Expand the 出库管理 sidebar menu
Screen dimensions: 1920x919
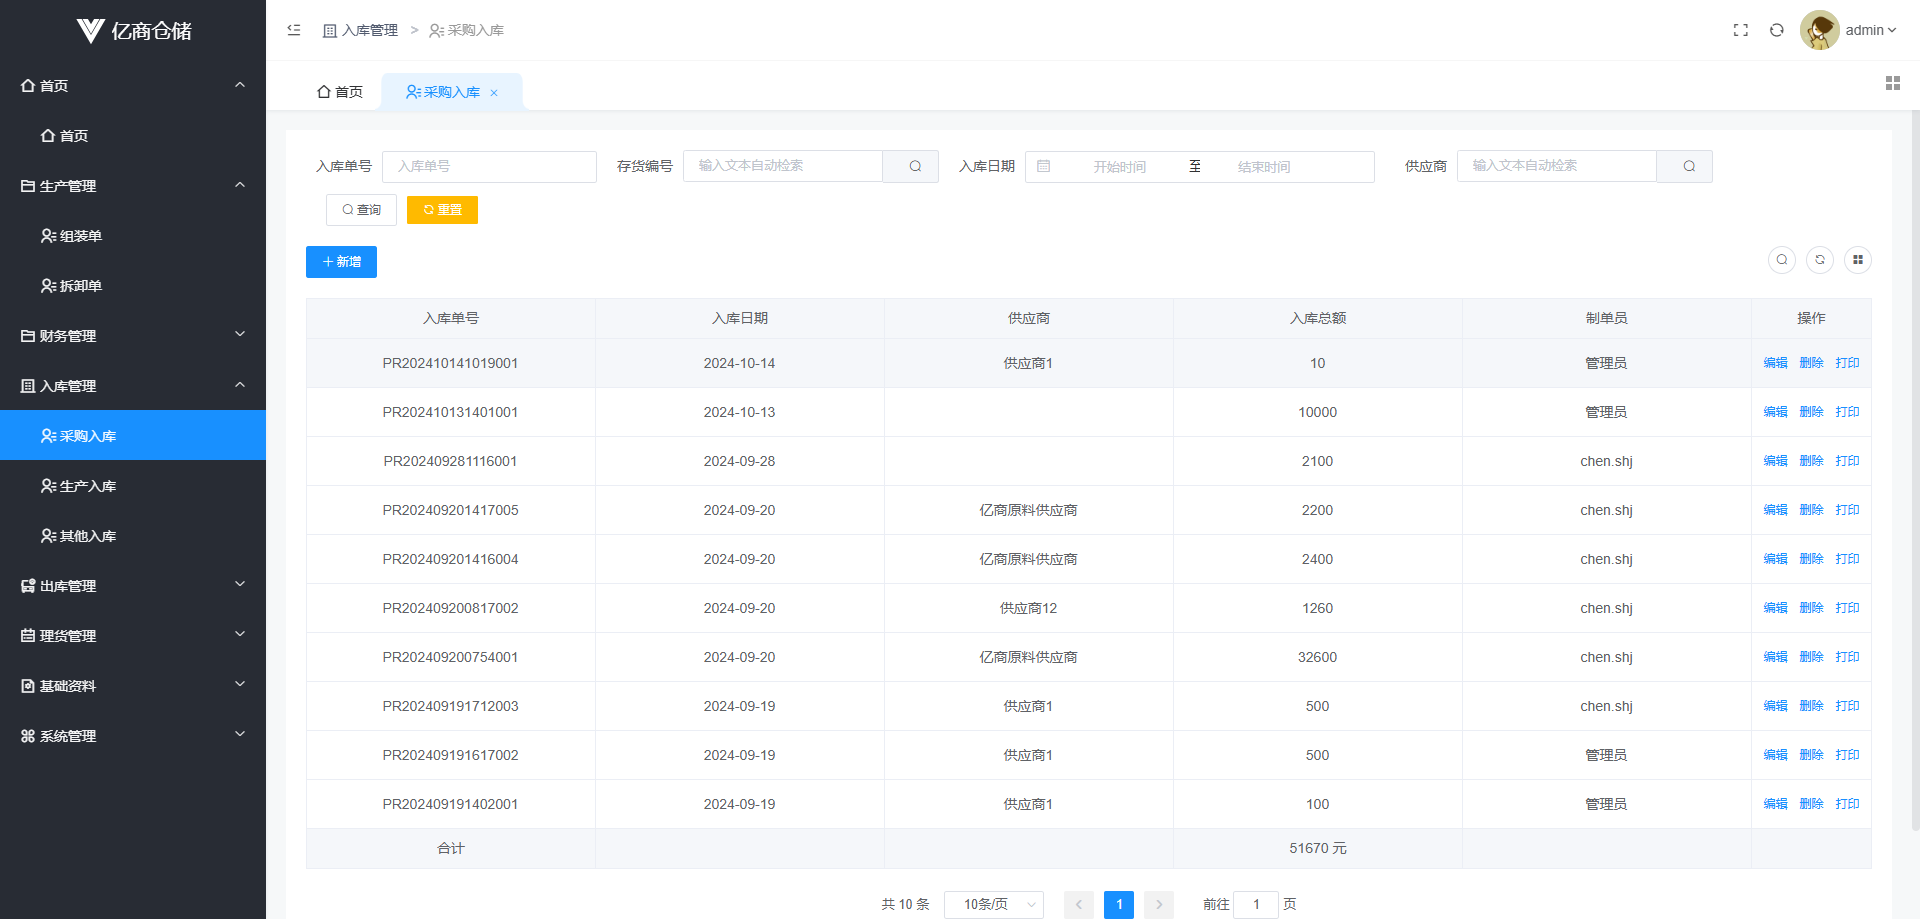tap(133, 586)
